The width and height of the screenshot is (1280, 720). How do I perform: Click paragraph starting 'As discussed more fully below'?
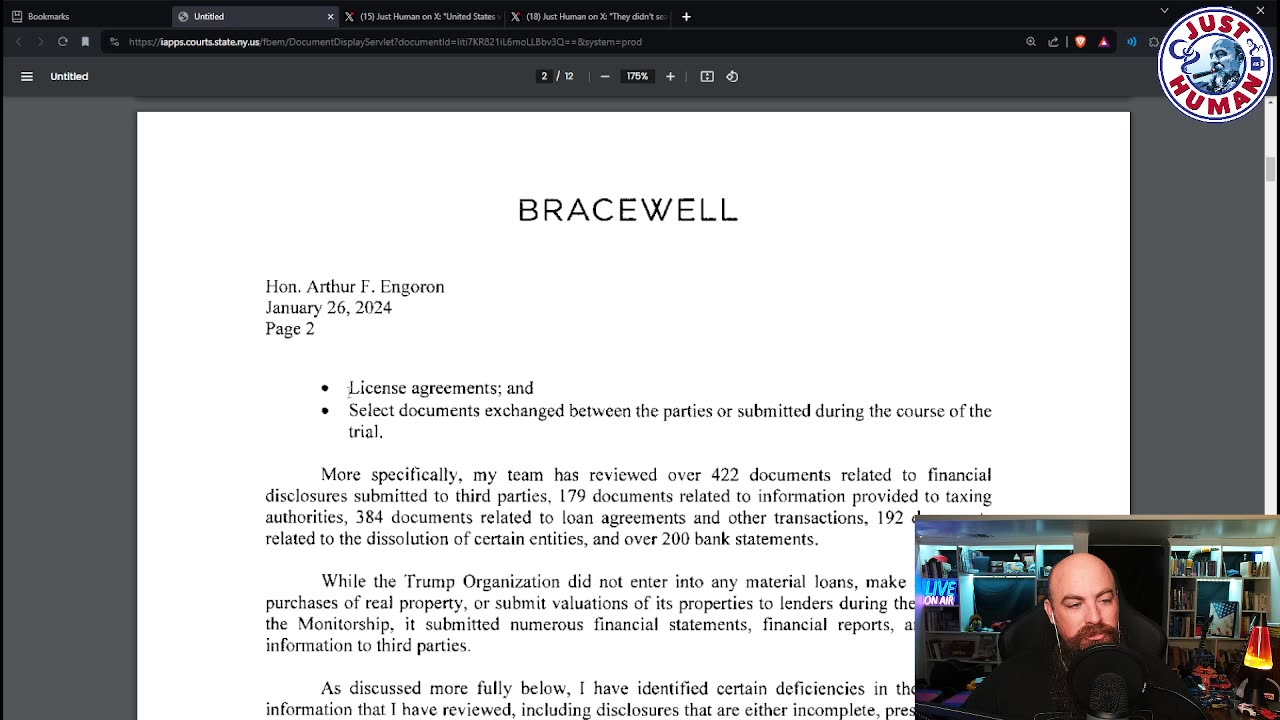pyautogui.click(x=590, y=699)
